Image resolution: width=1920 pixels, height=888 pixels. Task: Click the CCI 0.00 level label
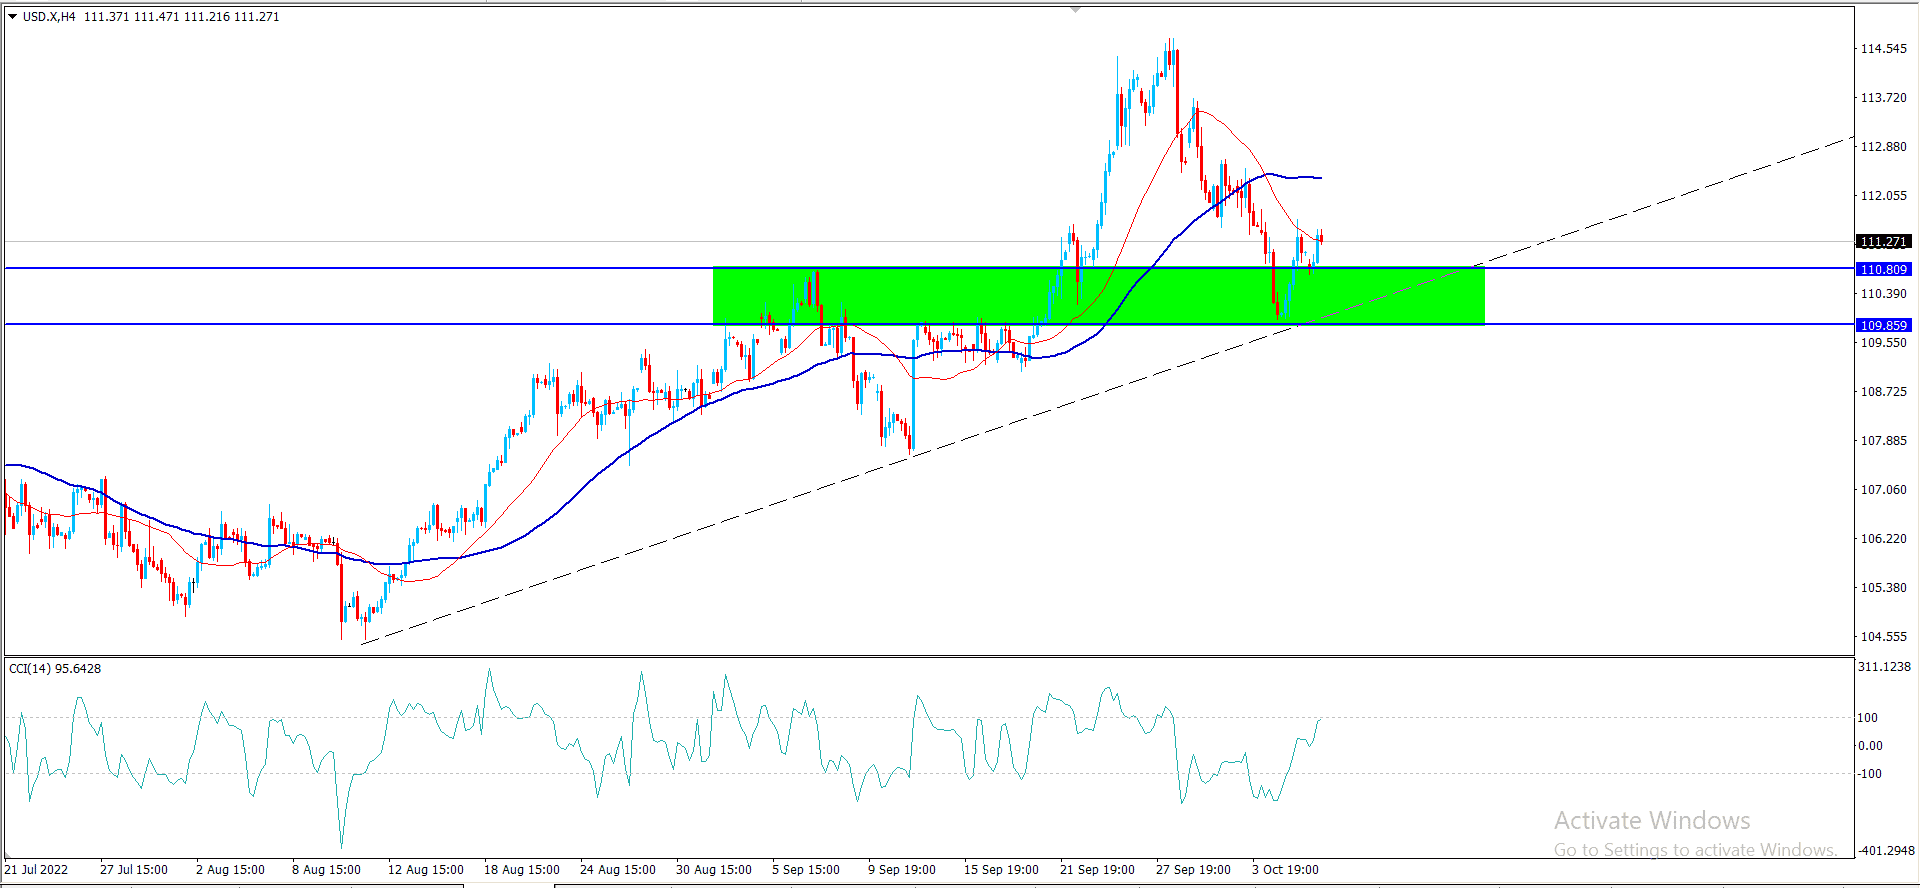(1870, 745)
